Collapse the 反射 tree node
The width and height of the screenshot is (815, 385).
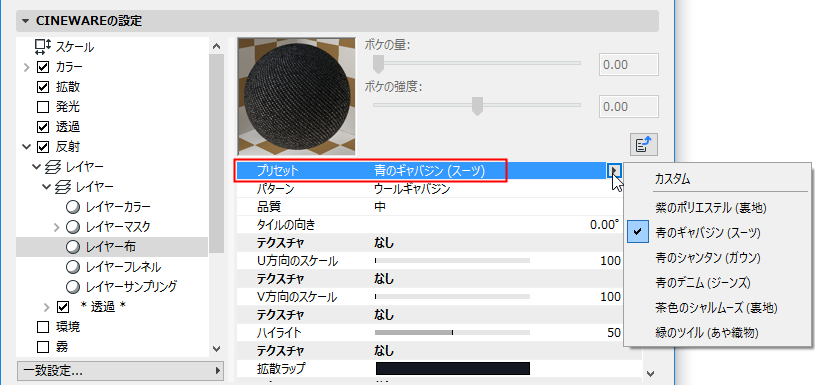[x=27, y=147]
